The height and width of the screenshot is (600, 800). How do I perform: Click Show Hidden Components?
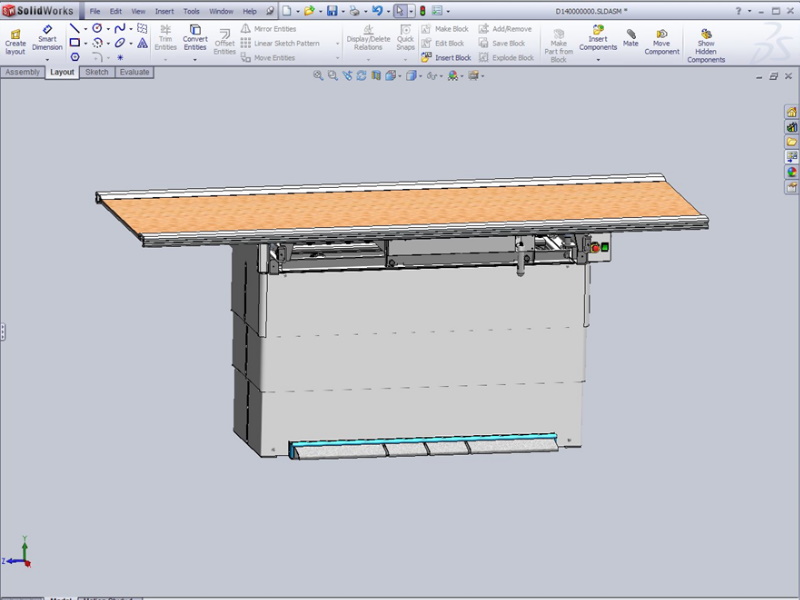coord(706,45)
